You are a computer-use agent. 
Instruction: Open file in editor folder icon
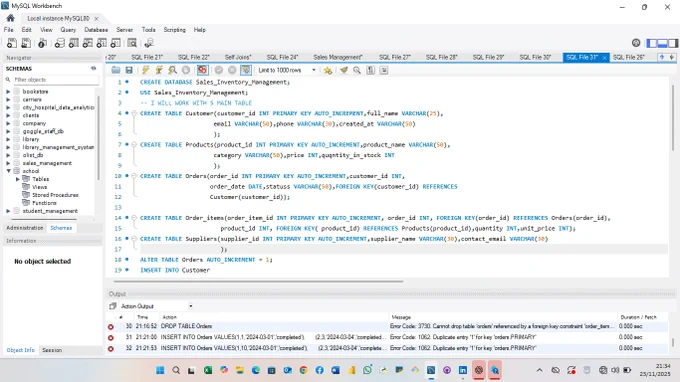(116, 70)
